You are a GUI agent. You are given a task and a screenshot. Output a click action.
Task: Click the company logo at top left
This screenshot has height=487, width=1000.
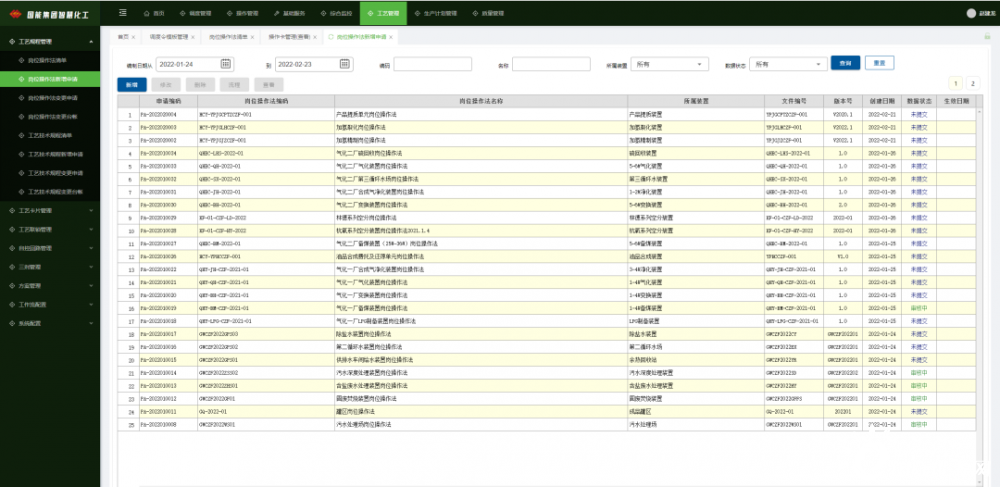16,13
